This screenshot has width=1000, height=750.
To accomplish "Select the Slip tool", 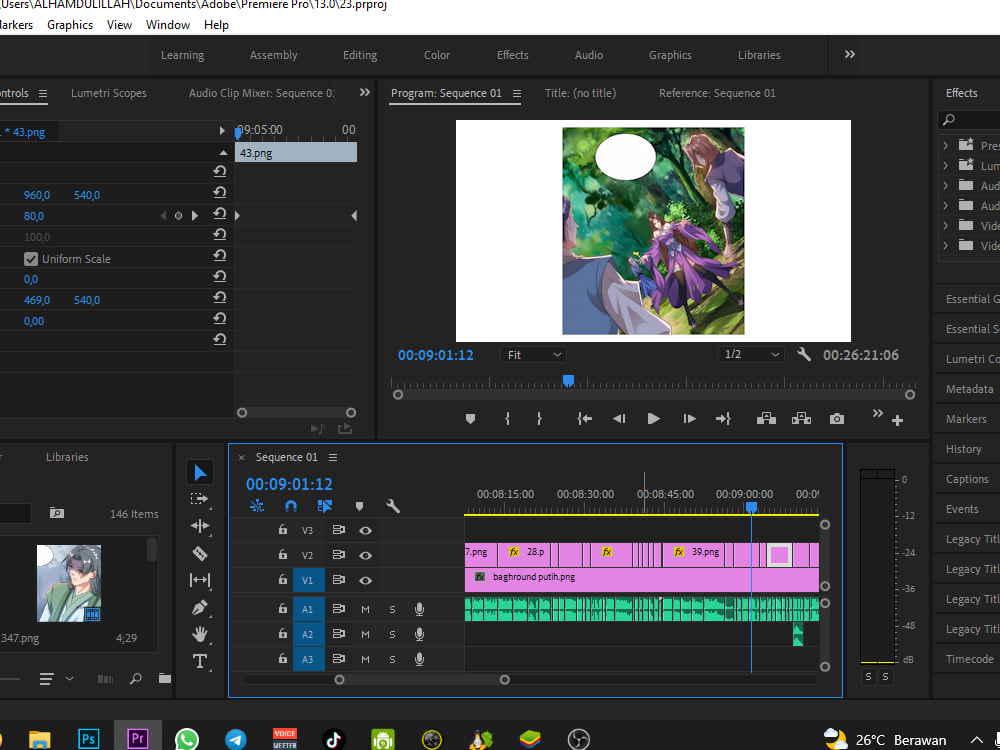I will [x=200, y=580].
